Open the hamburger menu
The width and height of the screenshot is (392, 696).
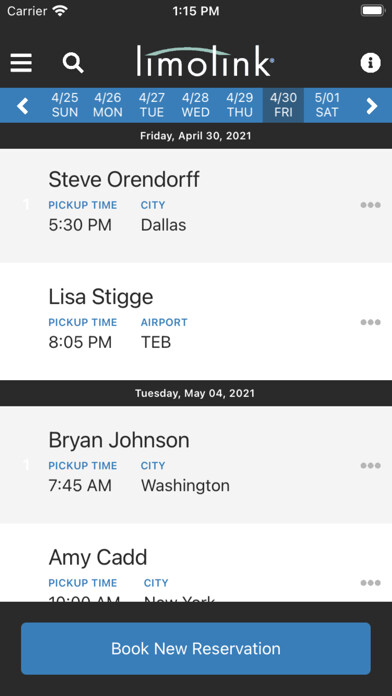[21, 63]
